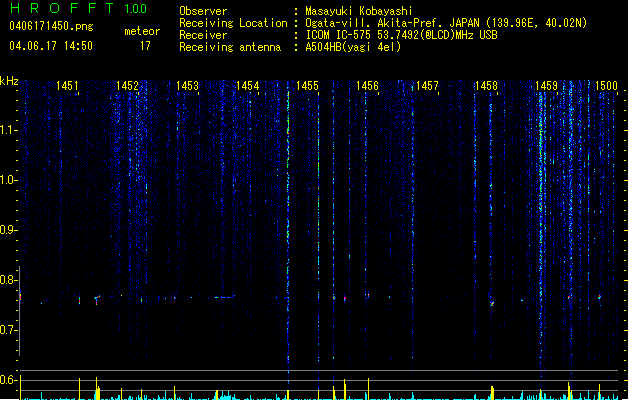Click the 0.7 kHz frequency tick label
629x400 pixels.
(x=8, y=330)
